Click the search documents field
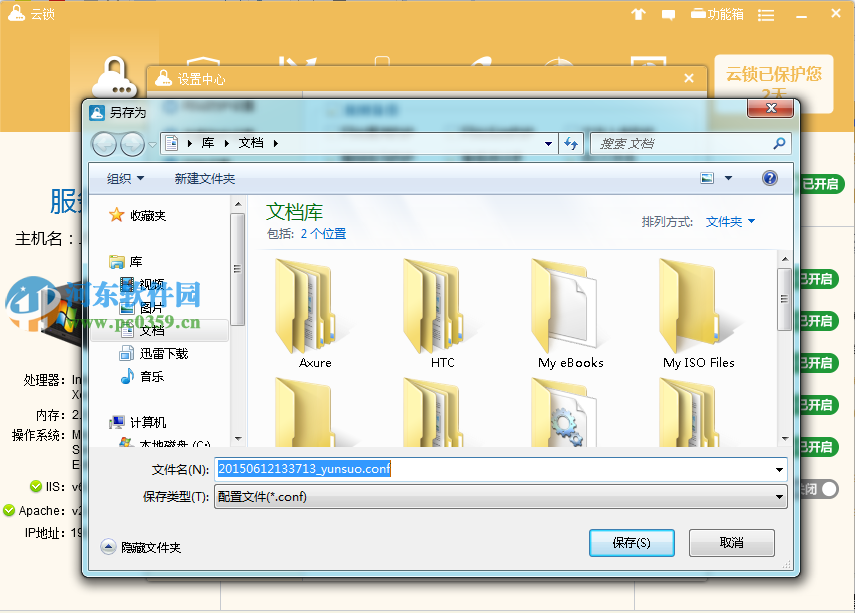 point(682,143)
